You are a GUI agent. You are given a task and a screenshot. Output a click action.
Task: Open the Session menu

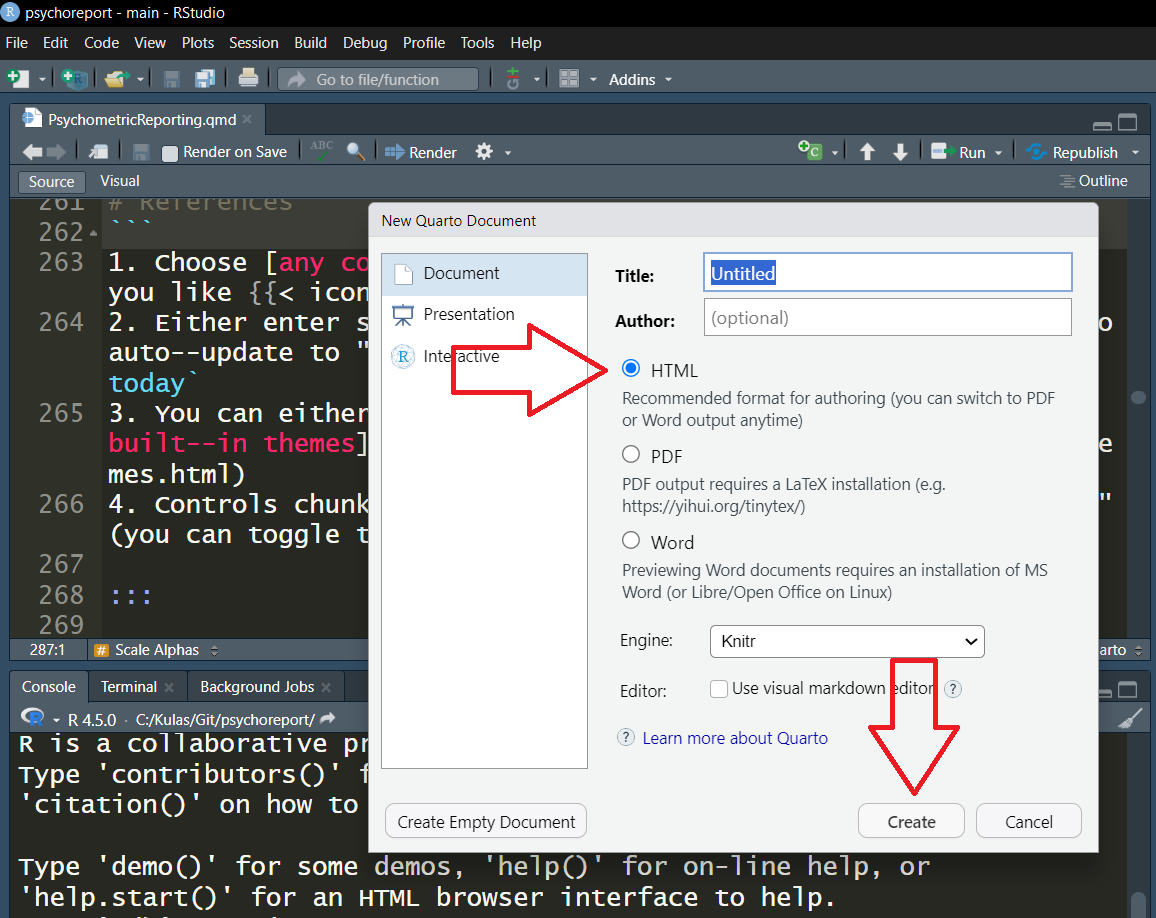[253, 42]
